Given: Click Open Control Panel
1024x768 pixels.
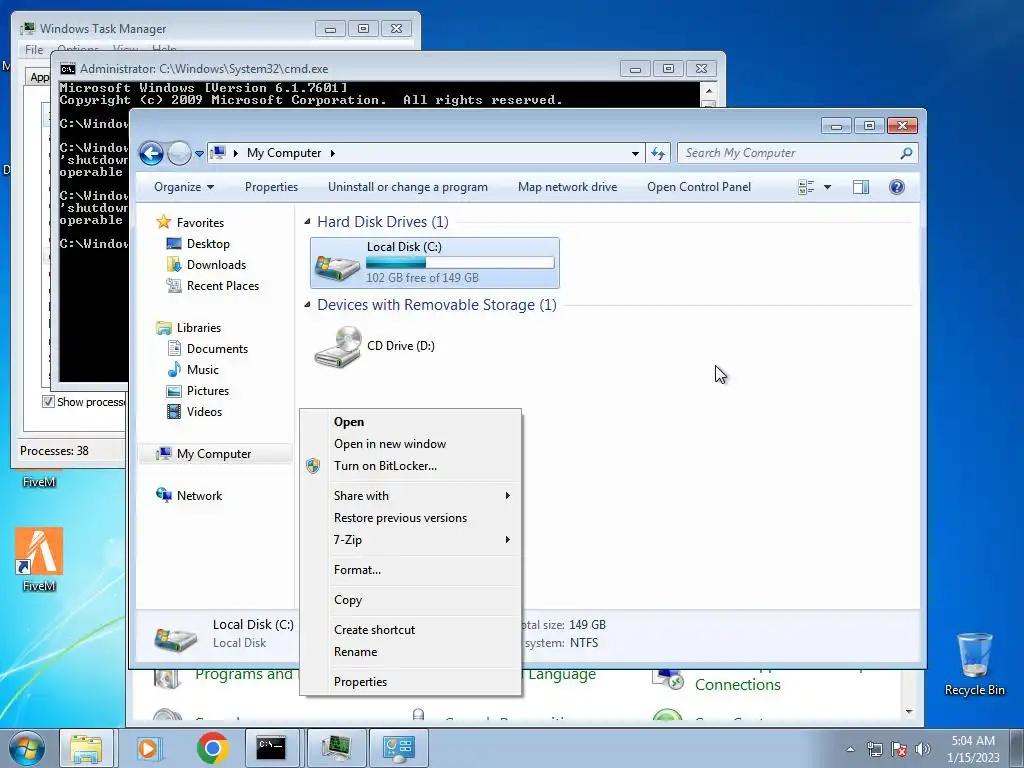Looking at the screenshot, I should (x=699, y=187).
